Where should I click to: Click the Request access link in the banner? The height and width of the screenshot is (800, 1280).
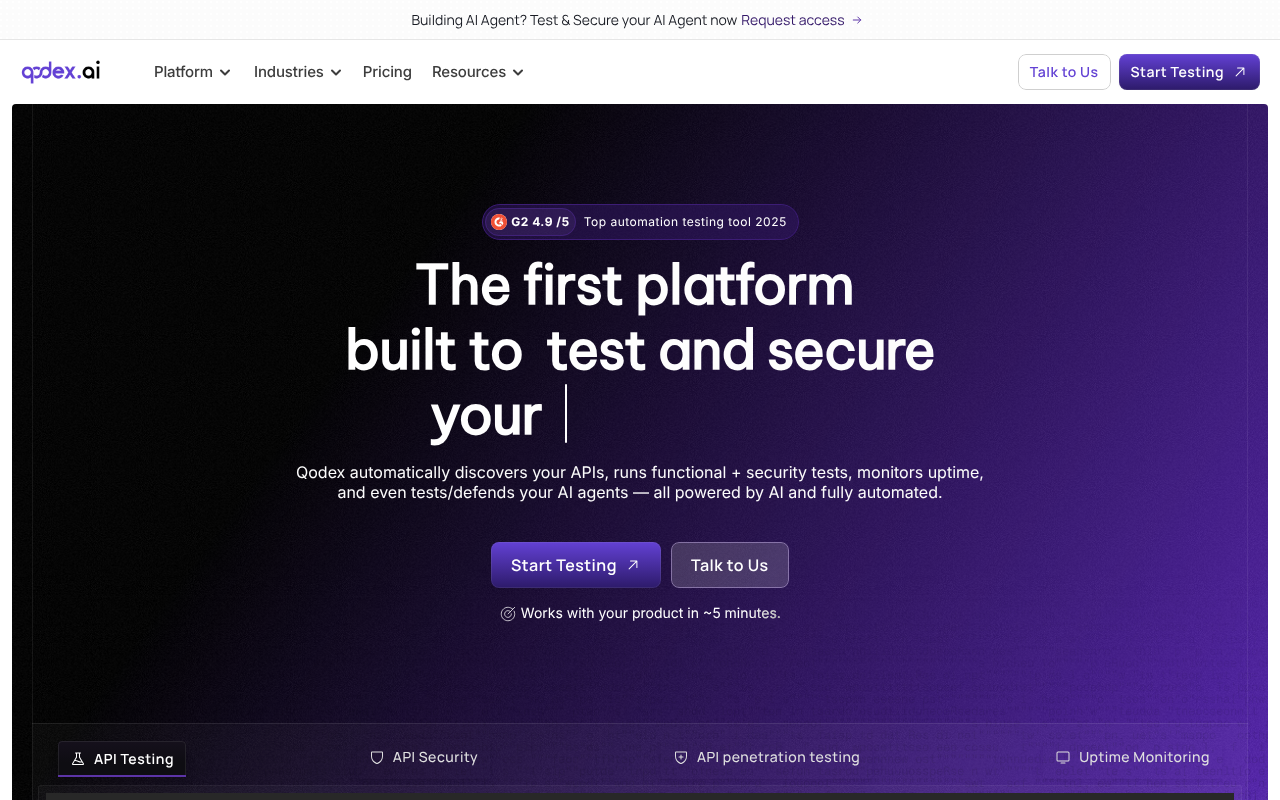coord(793,20)
